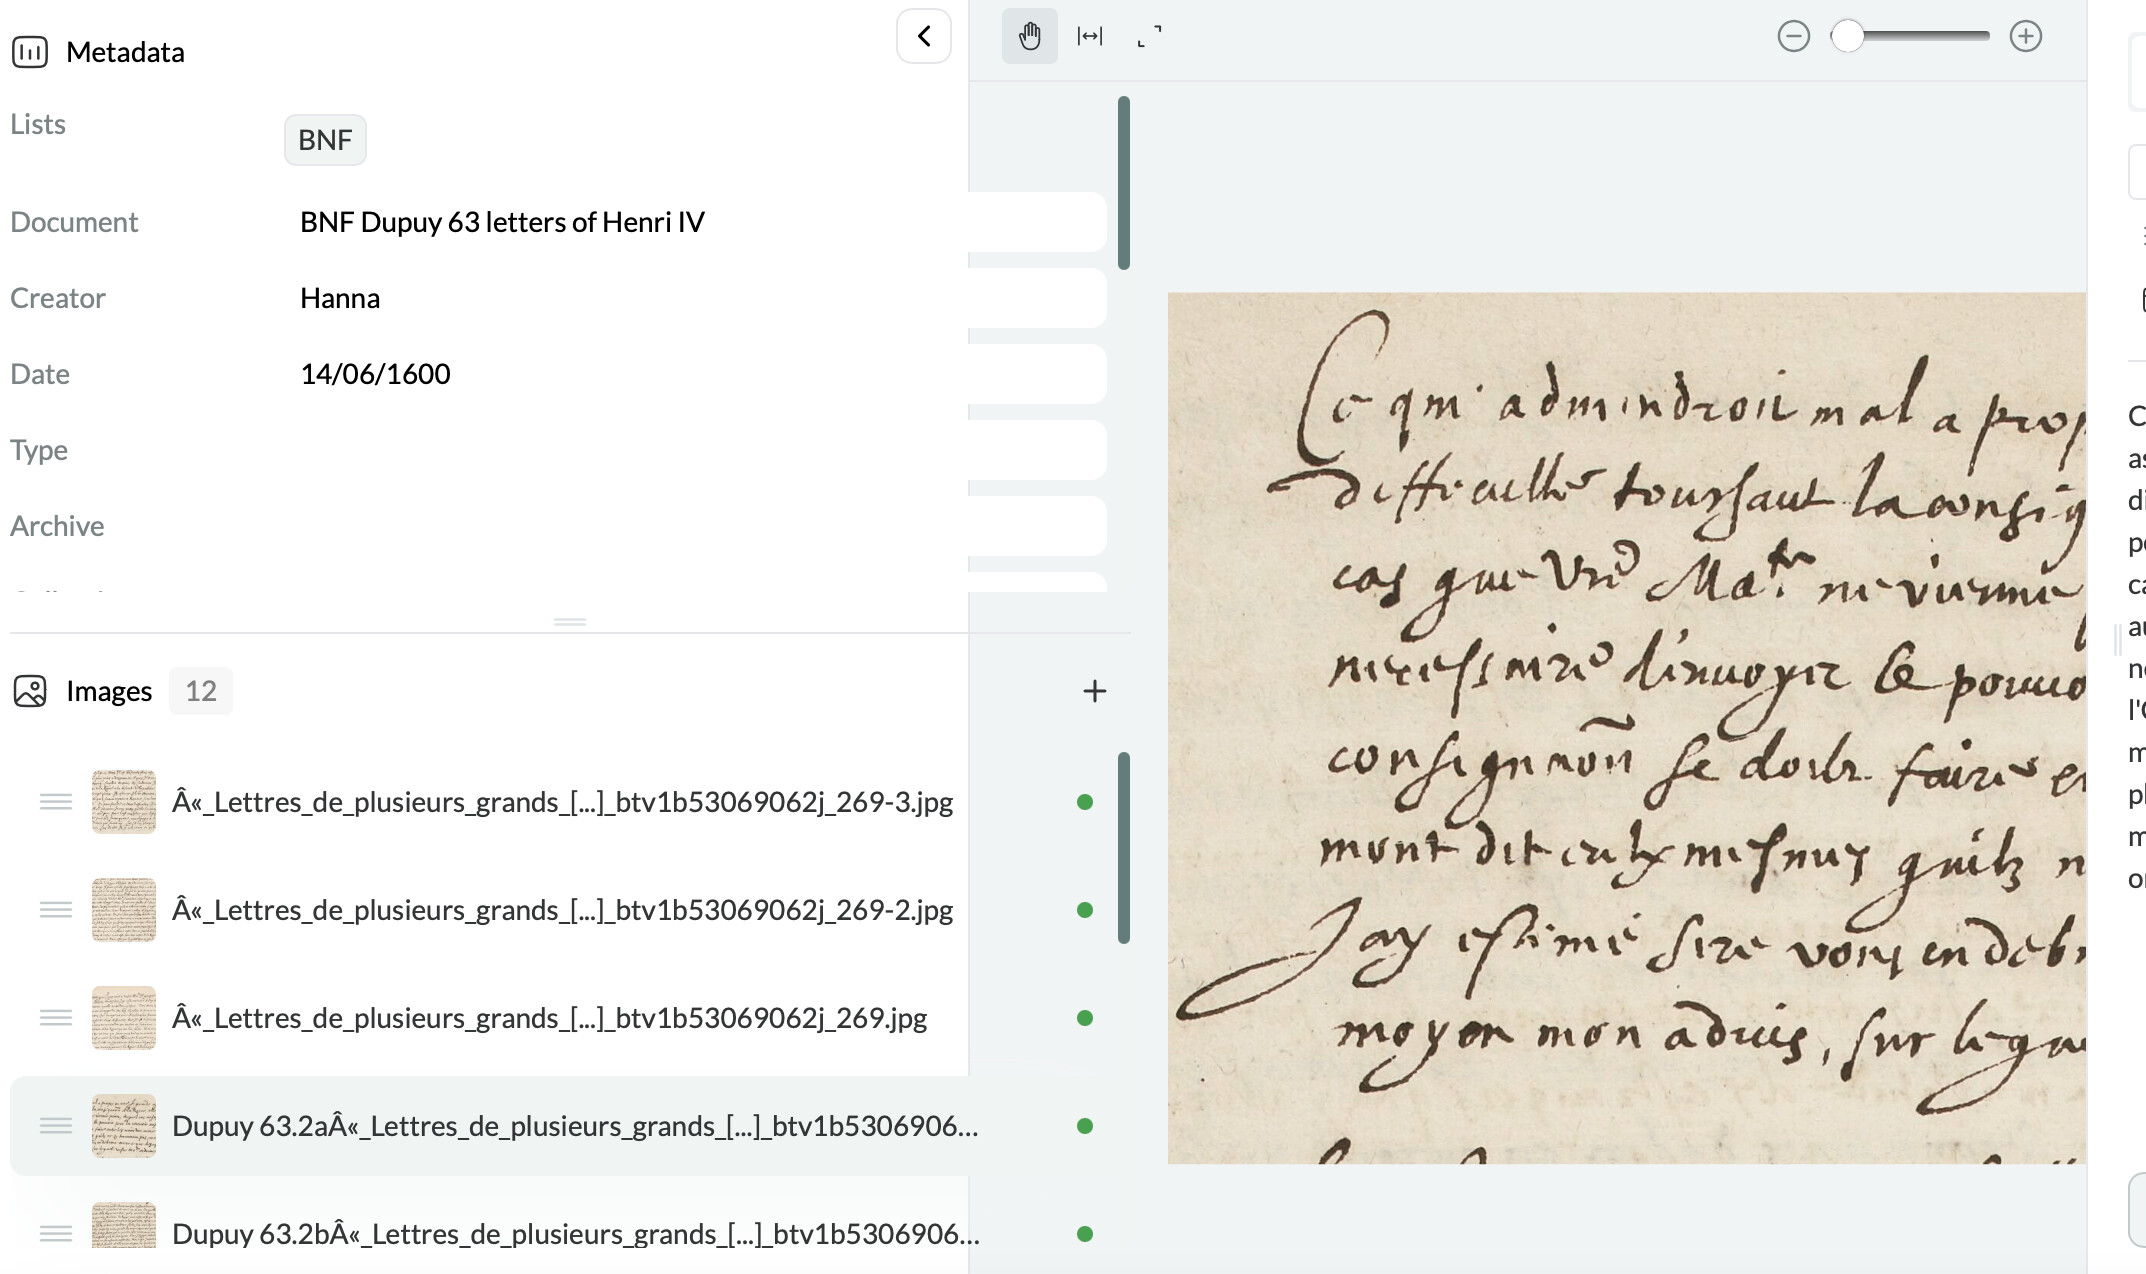Click the Metadata section heading
Viewport: 2146px width, 1274px height.
pos(125,52)
